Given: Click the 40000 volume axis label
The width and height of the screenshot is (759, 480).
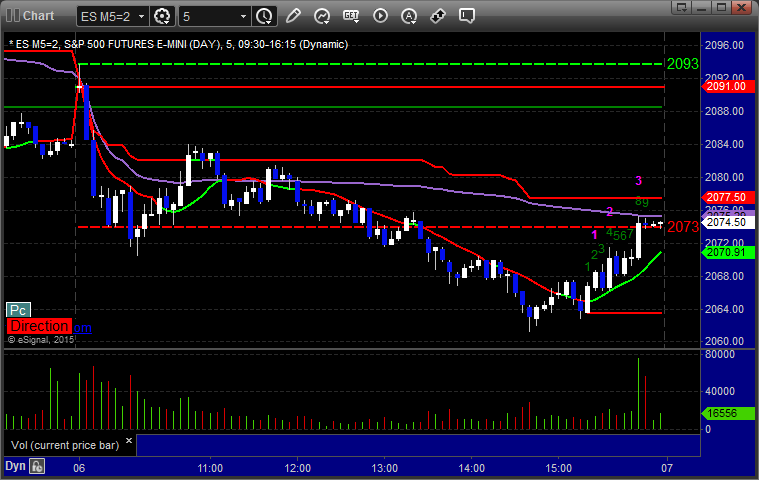Looking at the screenshot, I should coord(720,391).
